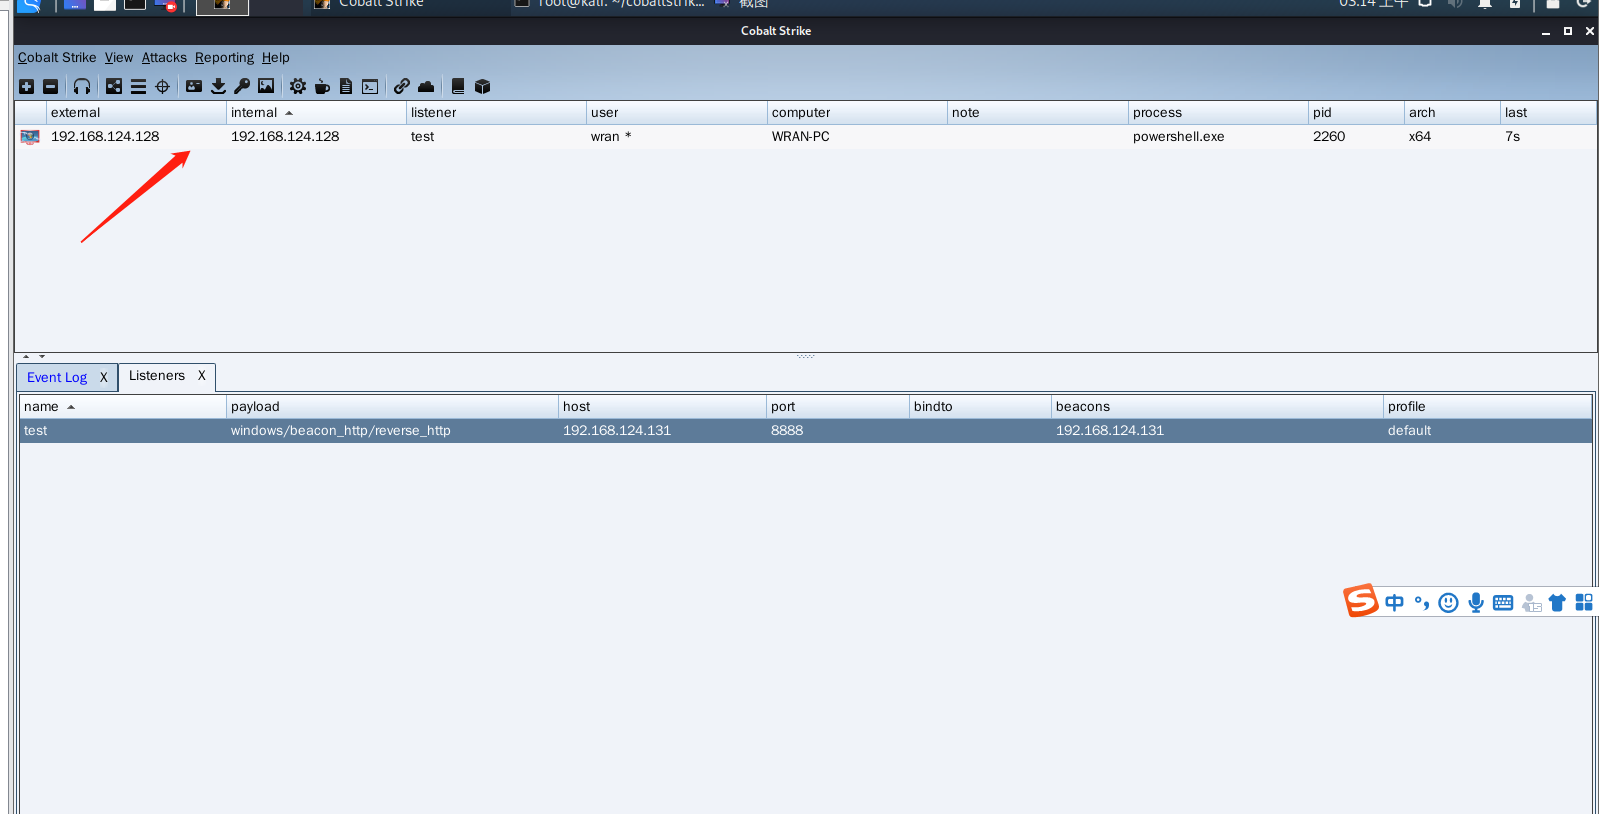The image size is (1599, 814).
Task: Open the Reporting menu
Action: [x=224, y=58]
